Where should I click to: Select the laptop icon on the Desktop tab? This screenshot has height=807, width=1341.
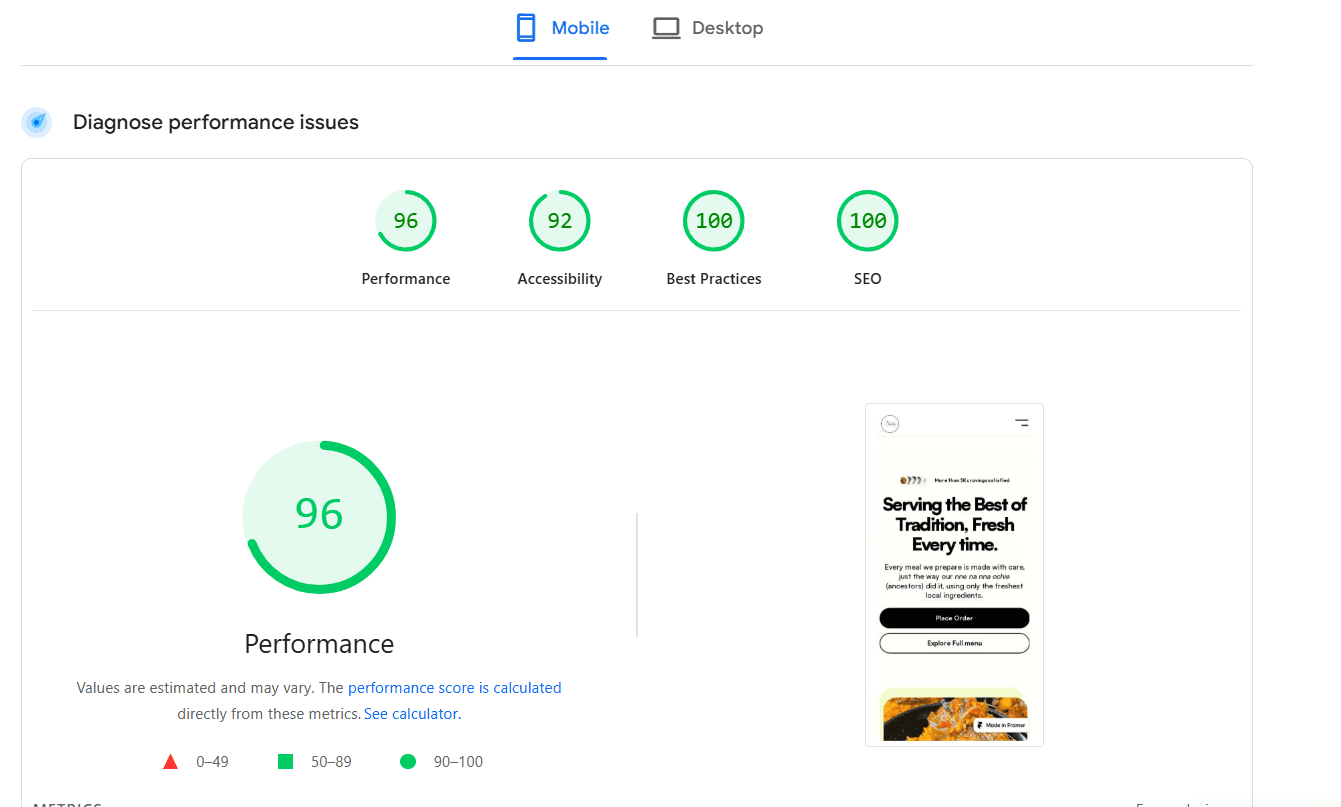(x=666, y=27)
